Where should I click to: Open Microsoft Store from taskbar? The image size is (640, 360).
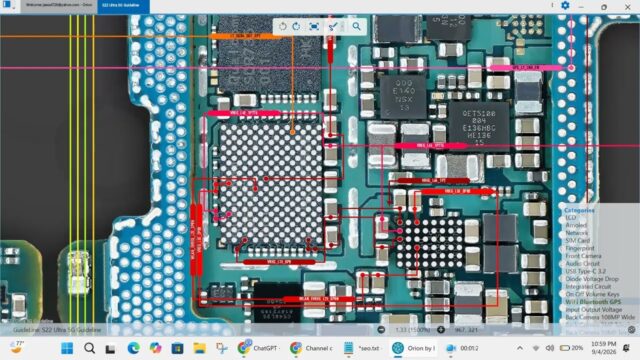[x=177, y=348]
